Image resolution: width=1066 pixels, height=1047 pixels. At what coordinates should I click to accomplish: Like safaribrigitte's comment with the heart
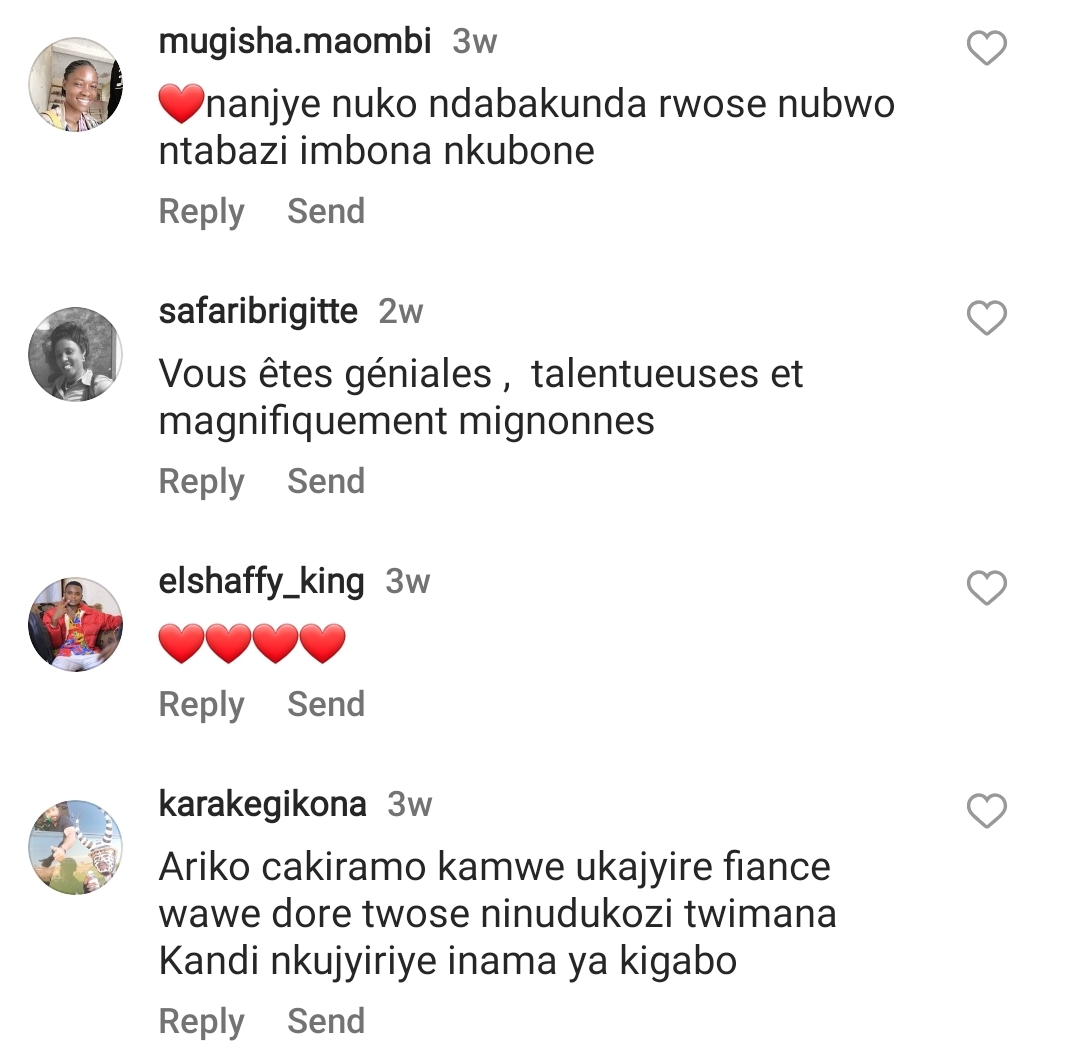tap(987, 318)
